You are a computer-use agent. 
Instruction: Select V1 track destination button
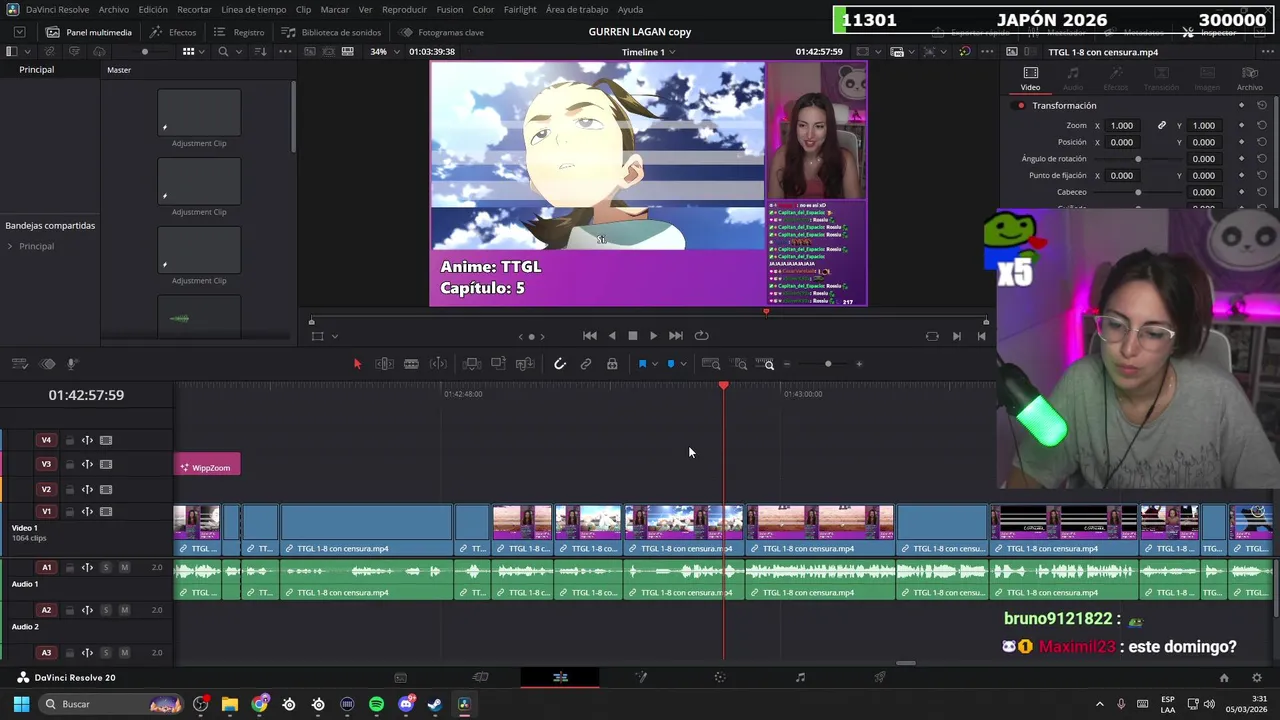click(46, 512)
